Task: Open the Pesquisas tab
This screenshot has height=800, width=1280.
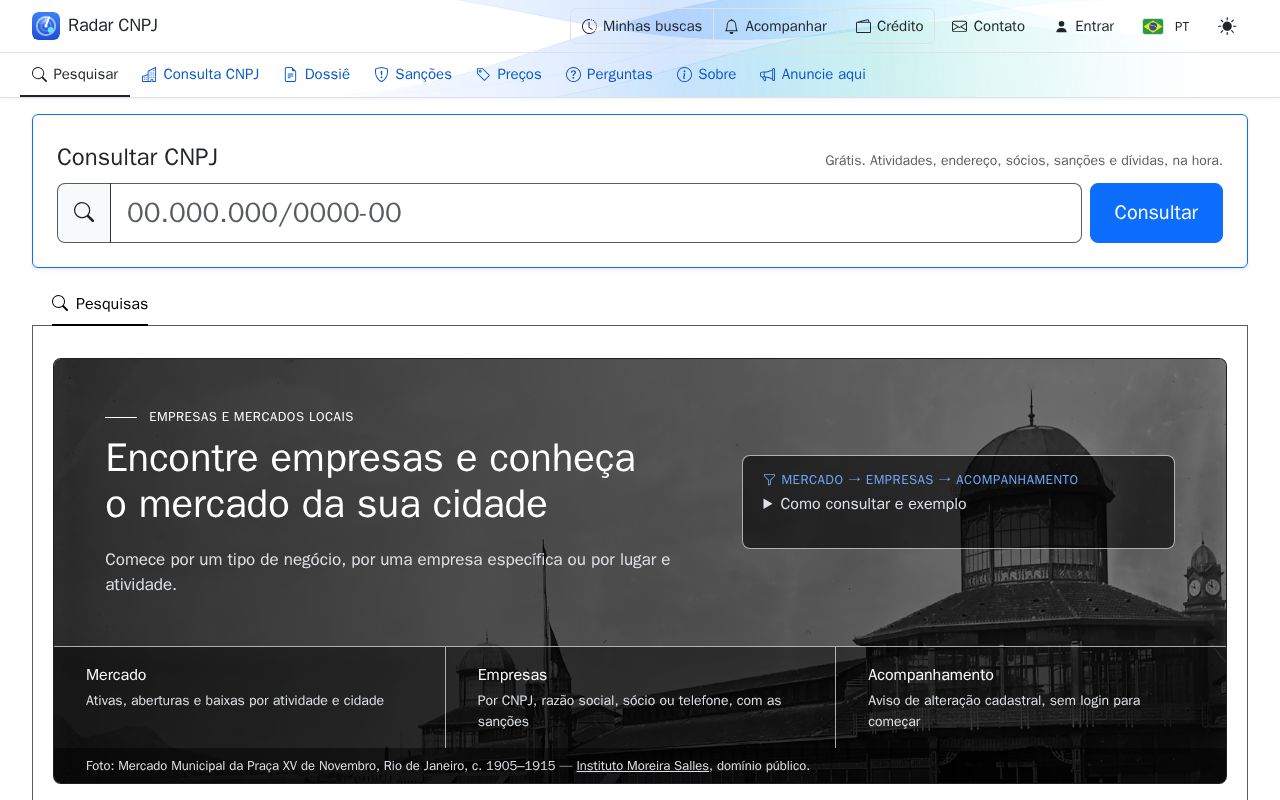Action: tap(100, 304)
